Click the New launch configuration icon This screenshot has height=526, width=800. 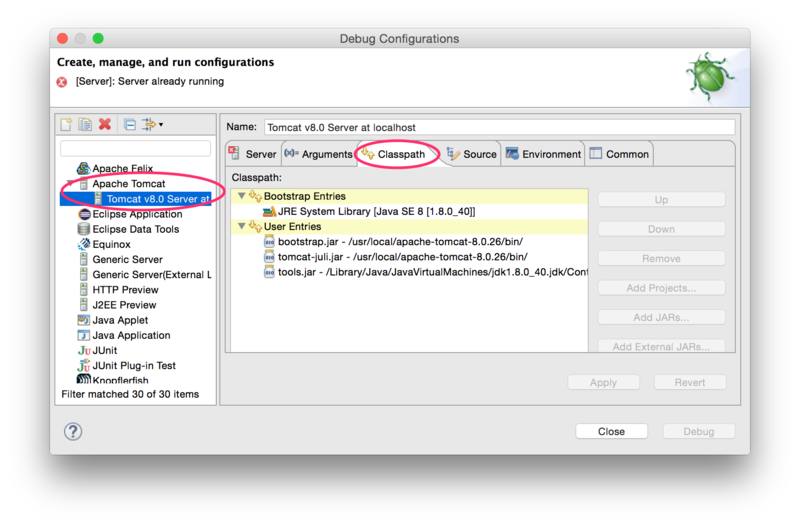click(x=66, y=124)
